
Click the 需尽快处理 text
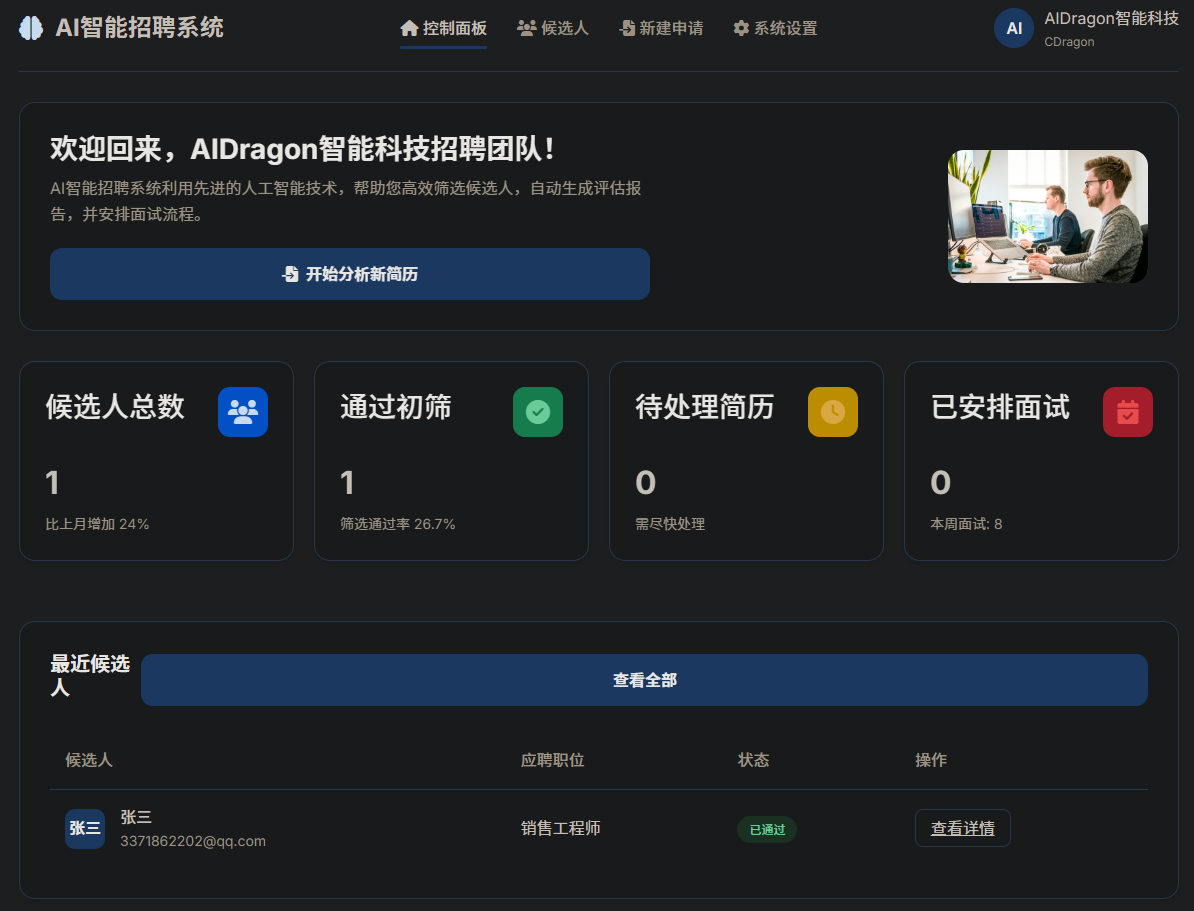tap(670, 524)
